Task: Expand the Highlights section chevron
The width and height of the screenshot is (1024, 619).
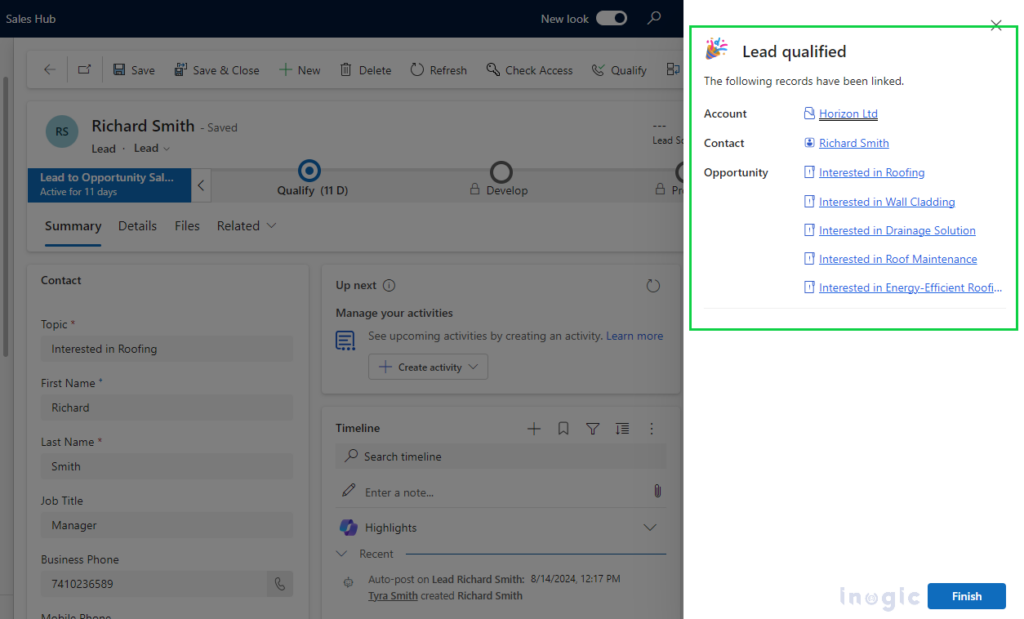Action: coord(650,528)
